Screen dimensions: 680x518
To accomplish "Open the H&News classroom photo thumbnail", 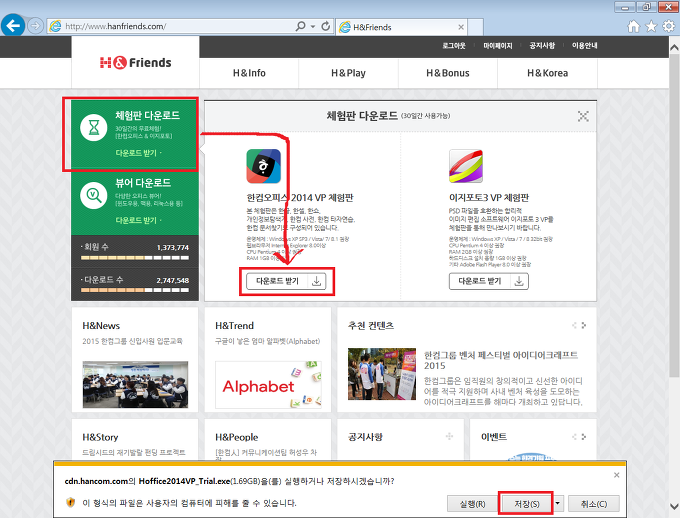I will point(135,384).
